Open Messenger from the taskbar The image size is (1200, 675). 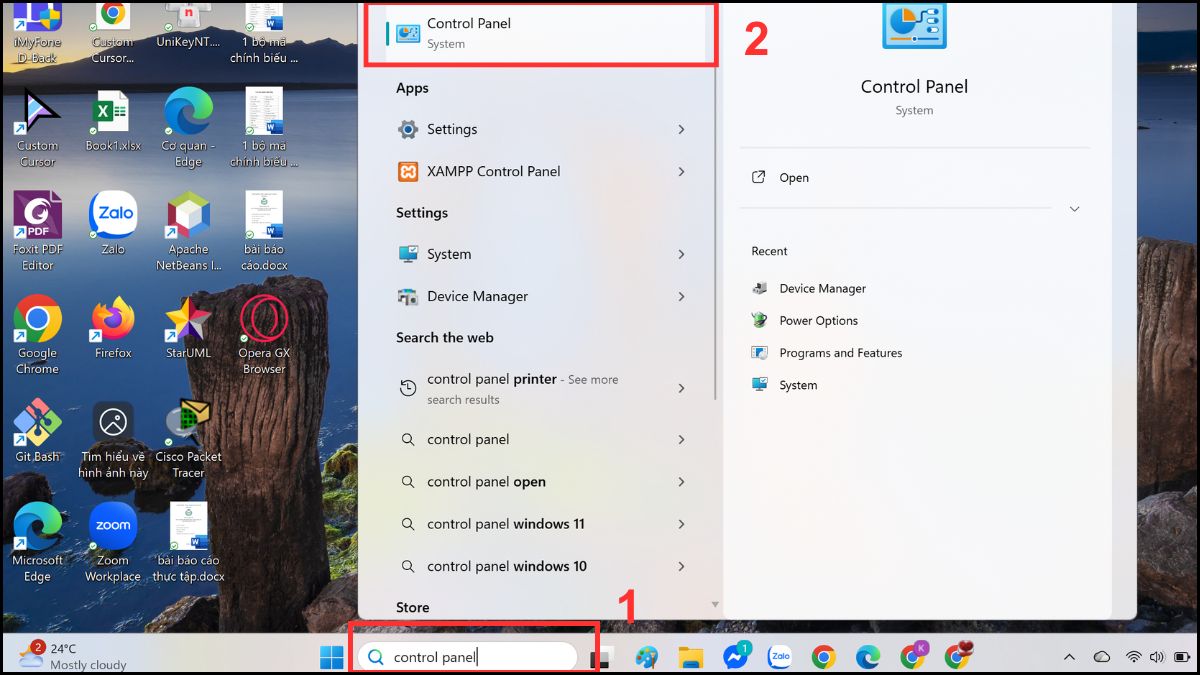737,656
